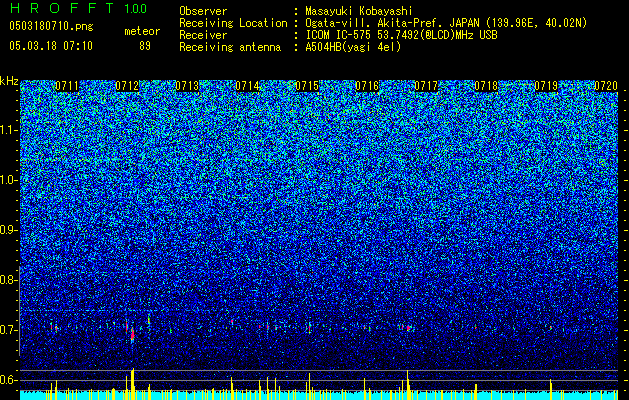629x400 pixels.
Task: Select the file name 0503180710.png
Action: click(51, 26)
